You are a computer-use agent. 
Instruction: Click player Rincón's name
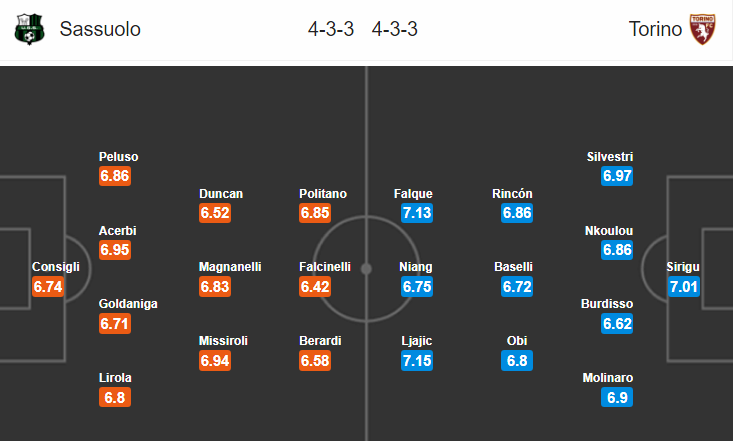[512, 194]
